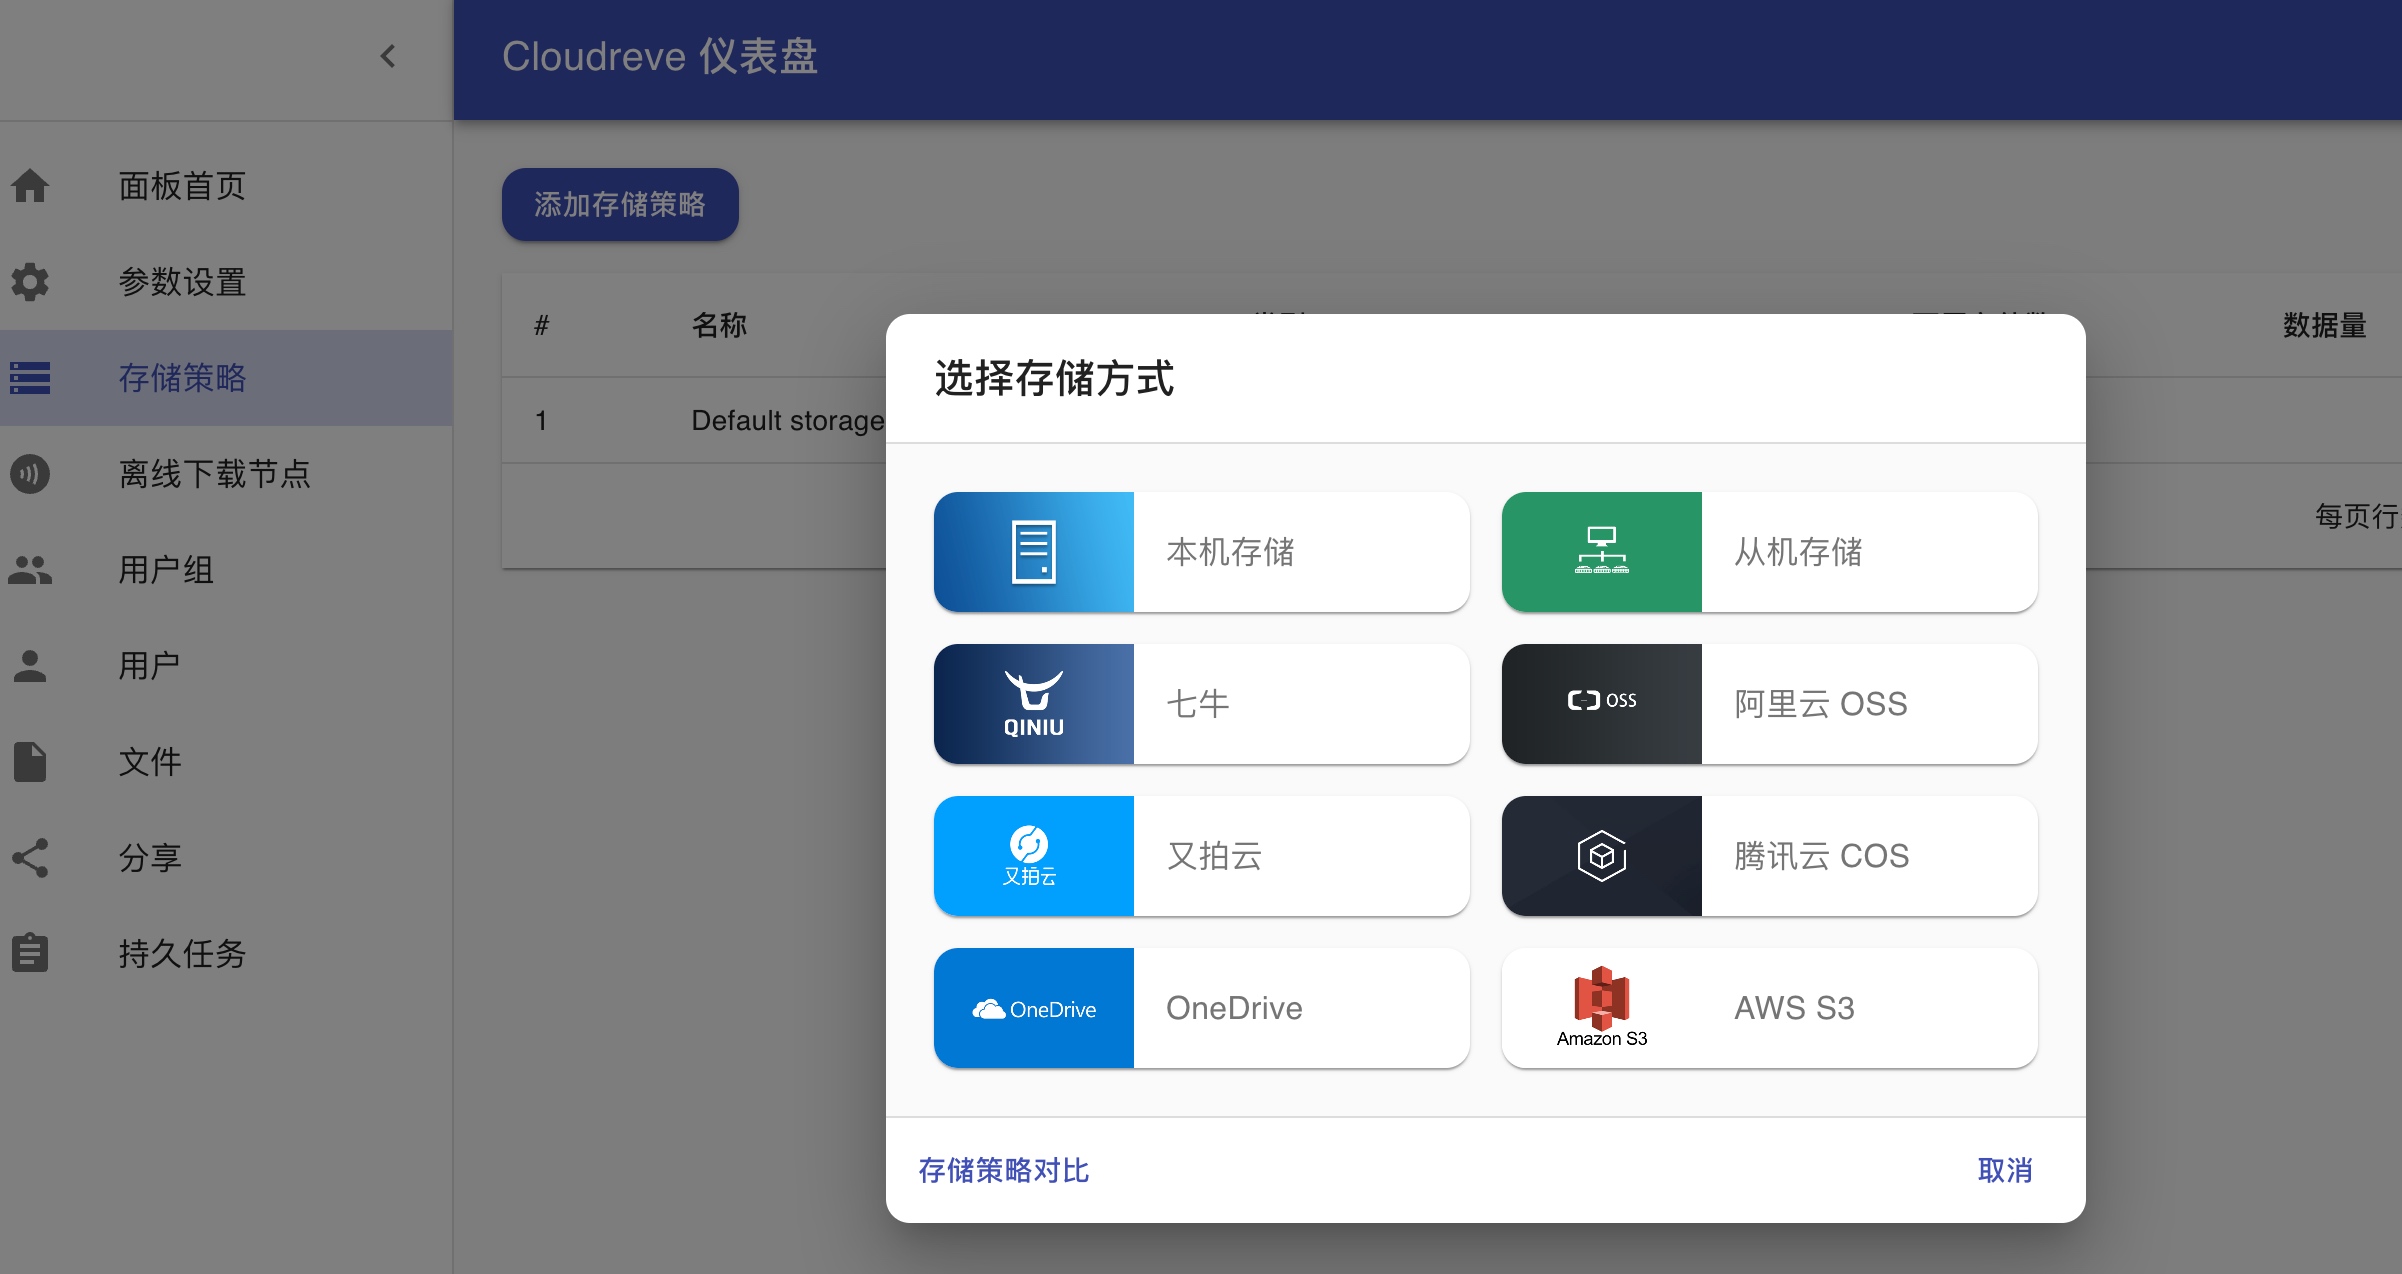Click the green slave network icon tile
This screenshot has width=2402, height=1274.
[1602, 552]
